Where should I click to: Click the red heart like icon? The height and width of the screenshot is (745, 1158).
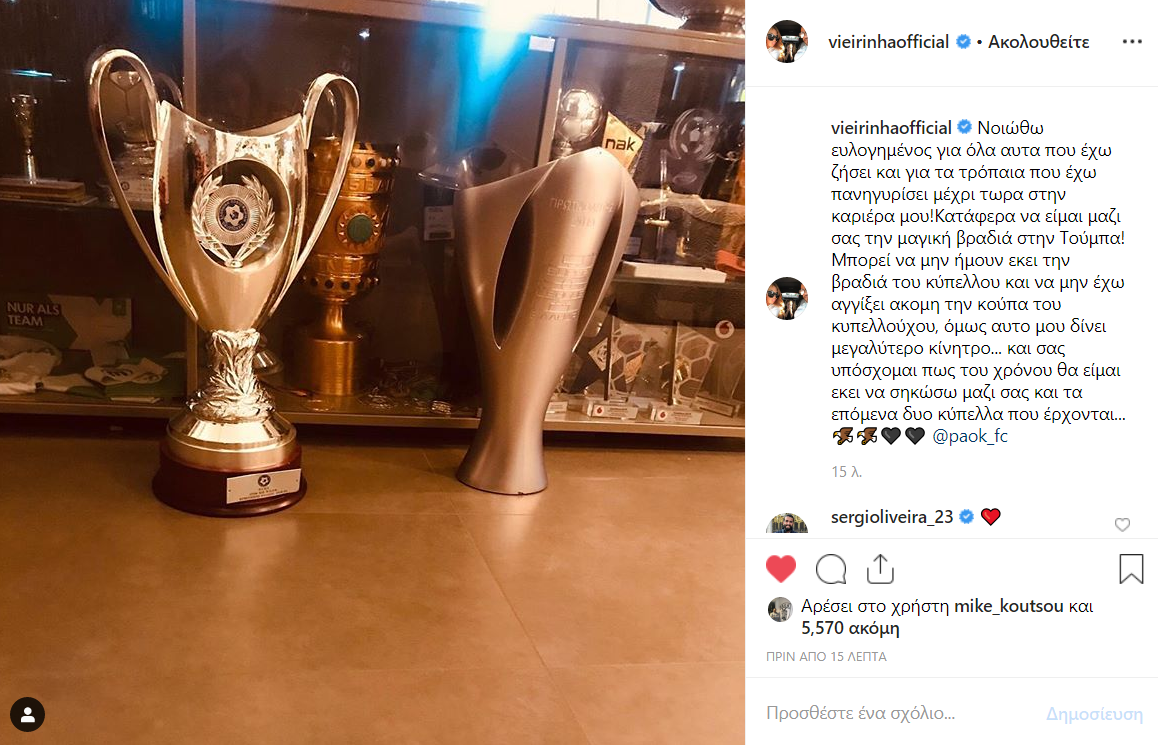[x=781, y=569]
